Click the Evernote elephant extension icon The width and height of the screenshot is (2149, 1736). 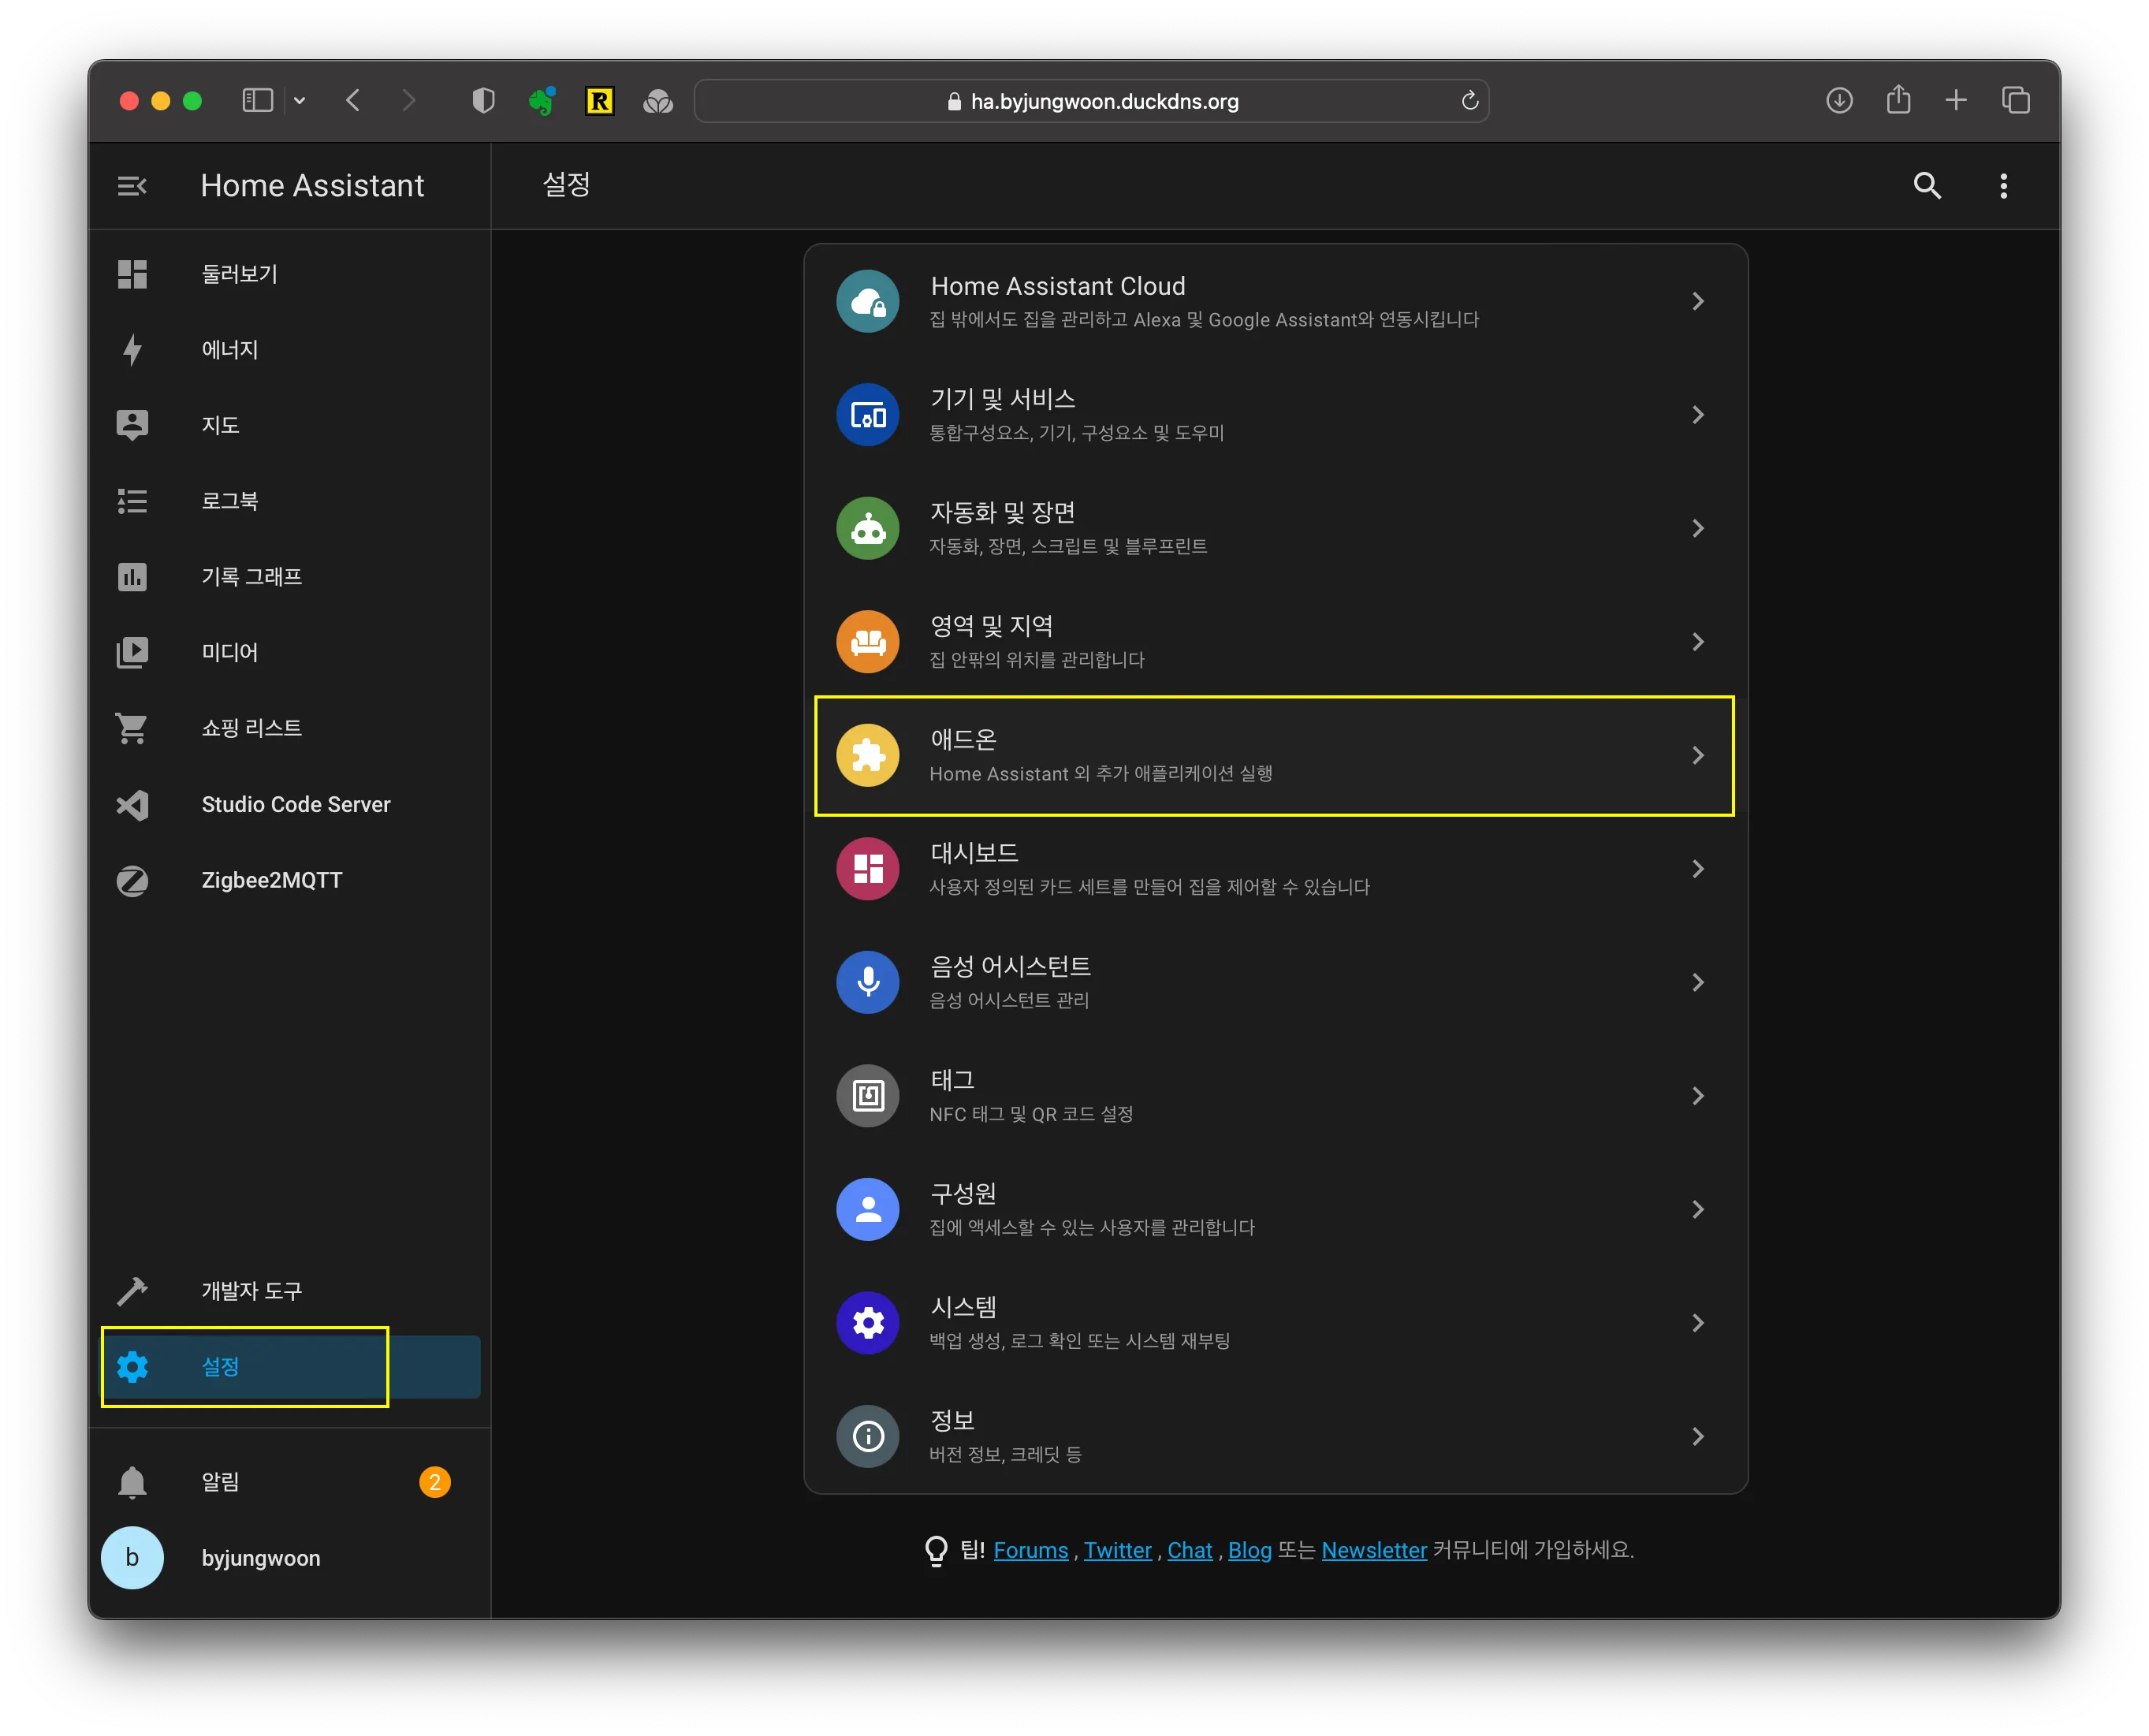[x=541, y=101]
